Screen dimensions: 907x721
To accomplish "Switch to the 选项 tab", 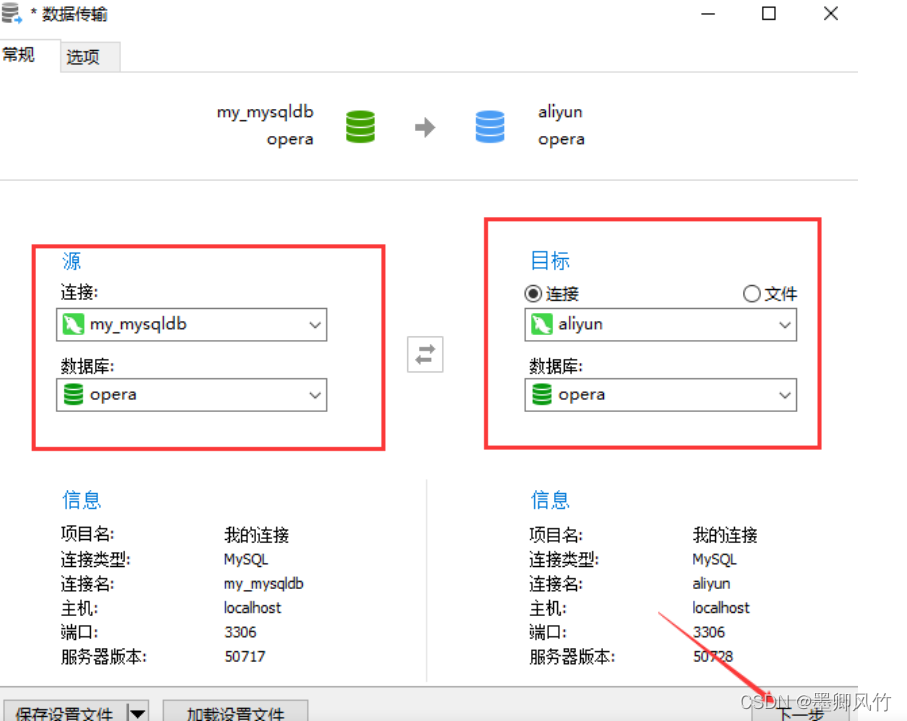I will (x=88, y=57).
